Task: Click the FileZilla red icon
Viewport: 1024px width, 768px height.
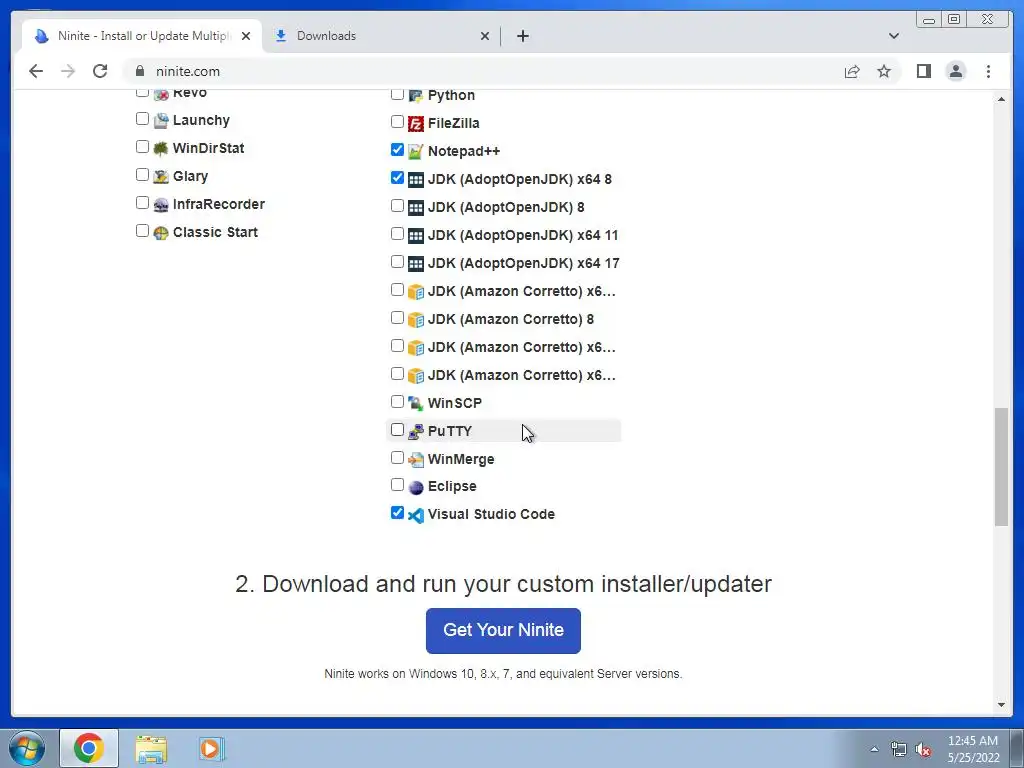Action: point(416,123)
